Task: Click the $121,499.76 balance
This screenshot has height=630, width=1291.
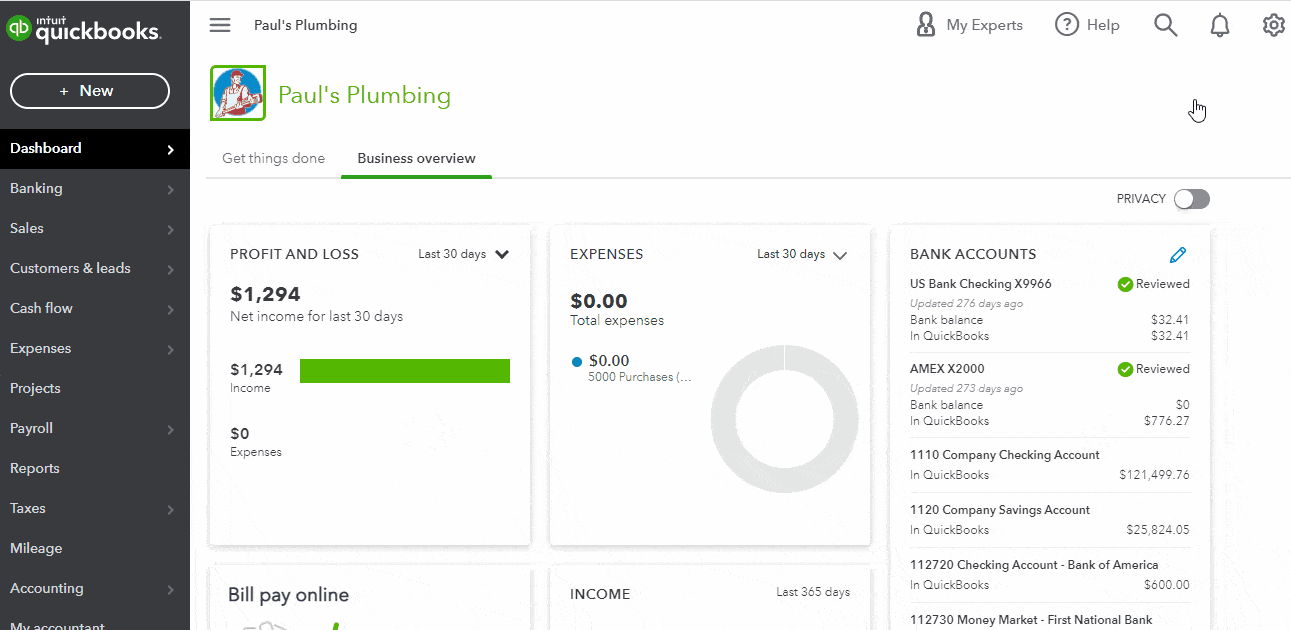Action: click(x=1154, y=475)
